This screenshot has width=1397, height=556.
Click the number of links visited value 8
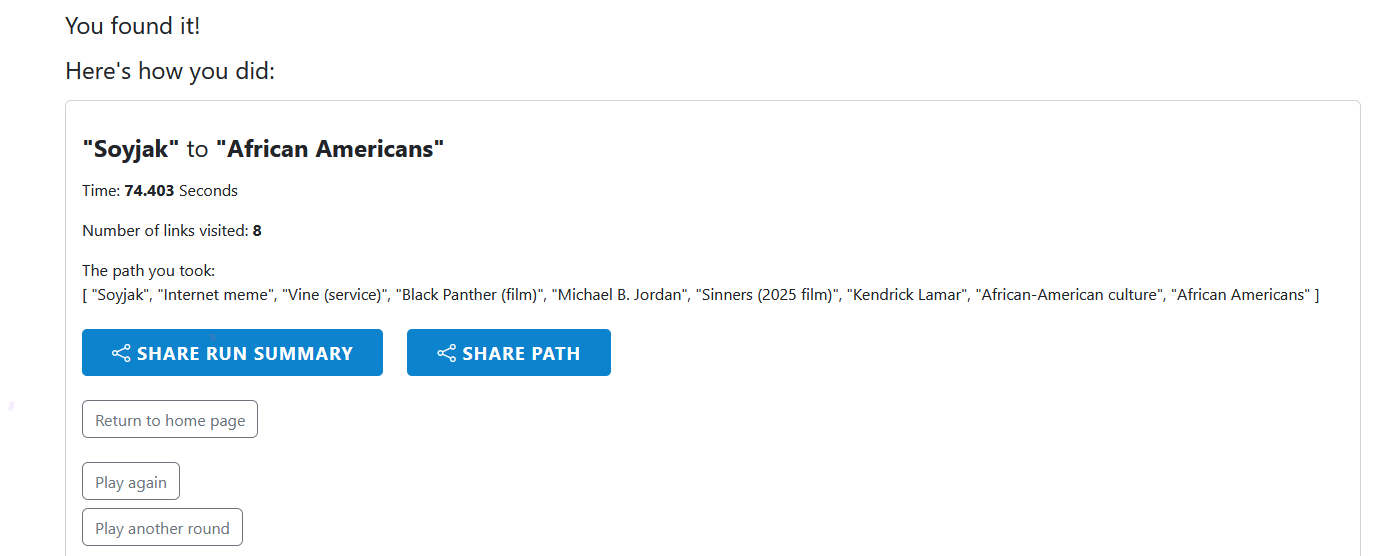tap(257, 231)
